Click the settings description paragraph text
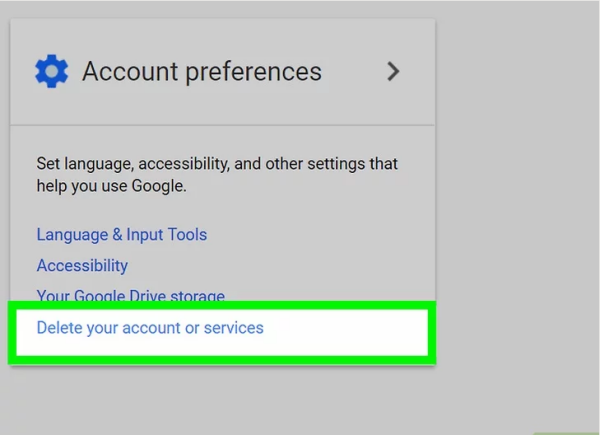 click(x=217, y=175)
